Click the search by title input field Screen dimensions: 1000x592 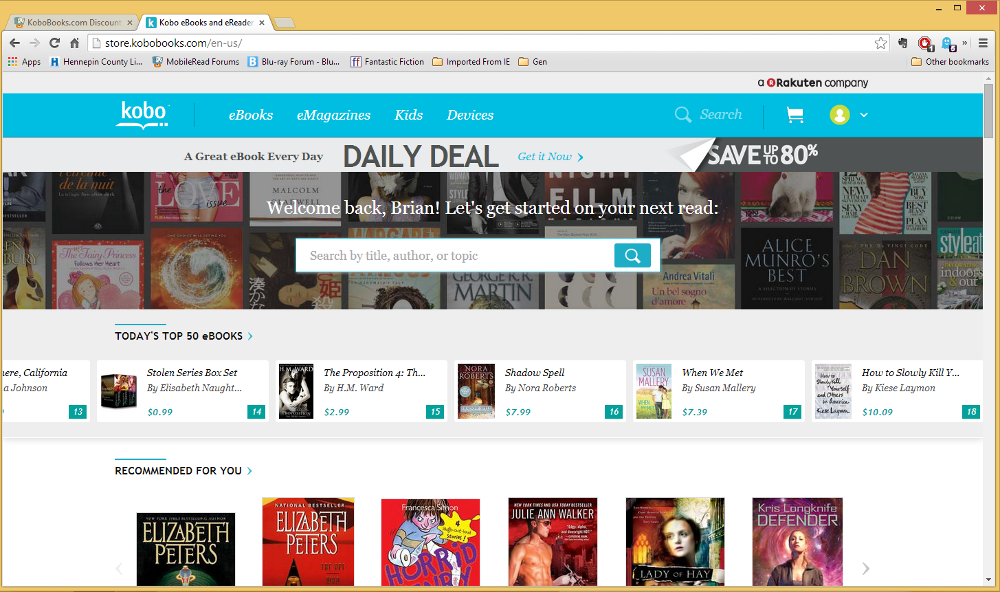[x=455, y=256]
